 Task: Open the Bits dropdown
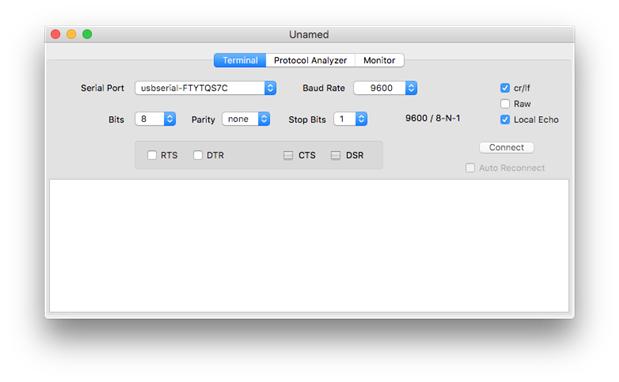155,119
